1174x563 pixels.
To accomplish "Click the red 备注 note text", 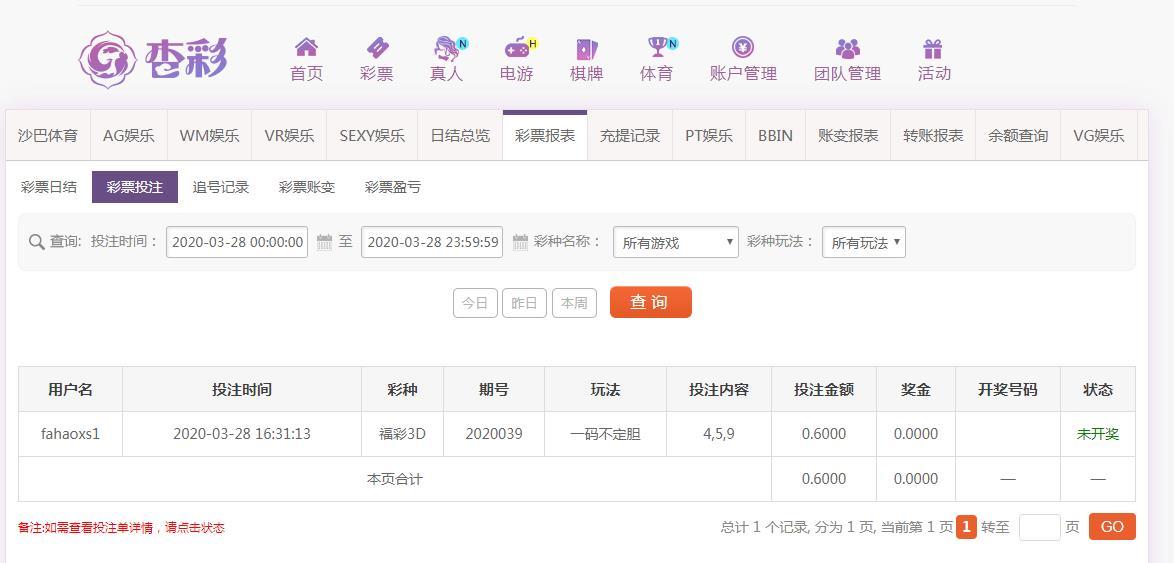I will [x=121, y=528].
